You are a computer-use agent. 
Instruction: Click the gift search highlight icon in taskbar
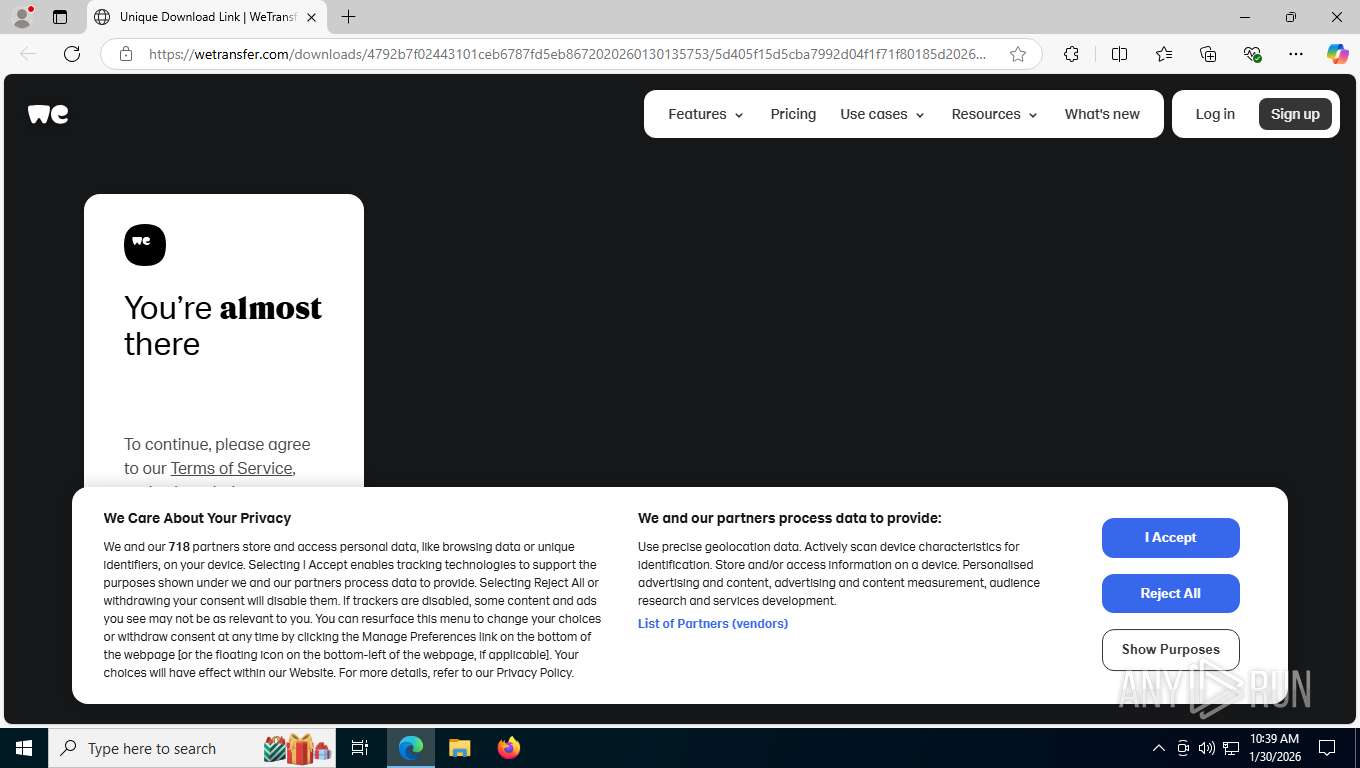298,748
